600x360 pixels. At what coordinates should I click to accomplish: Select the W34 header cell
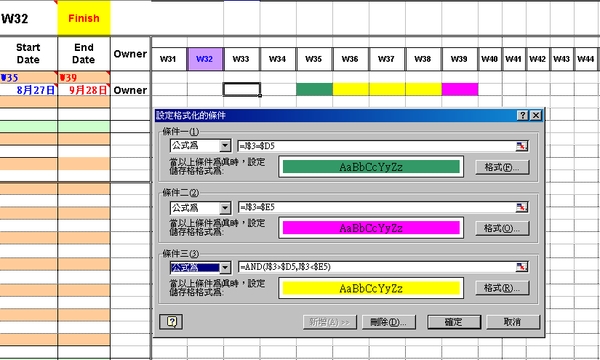pos(278,59)
